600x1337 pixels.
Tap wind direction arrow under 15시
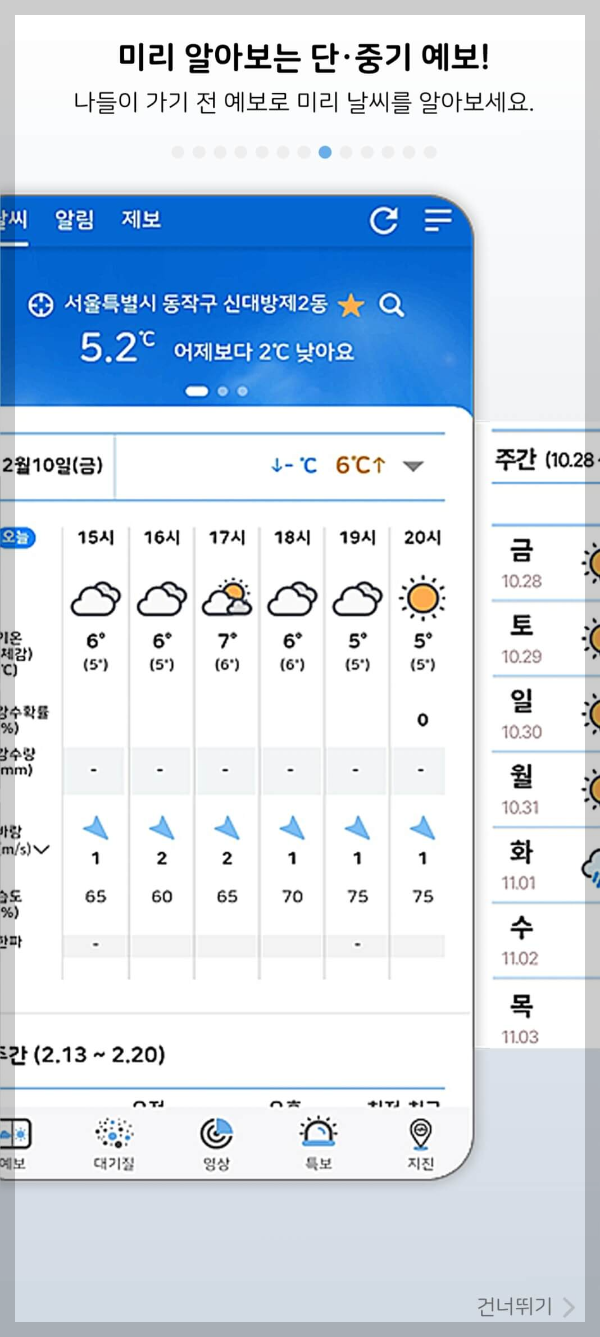(96, 827)
